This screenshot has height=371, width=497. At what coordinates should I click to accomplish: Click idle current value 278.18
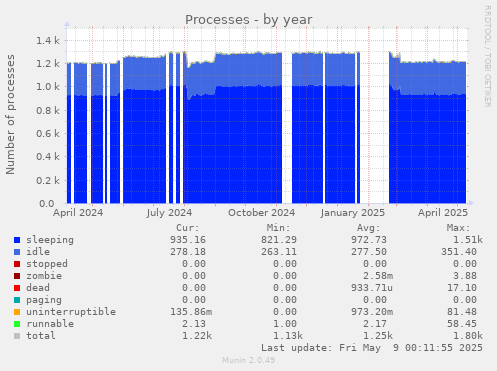coord(188,252)
